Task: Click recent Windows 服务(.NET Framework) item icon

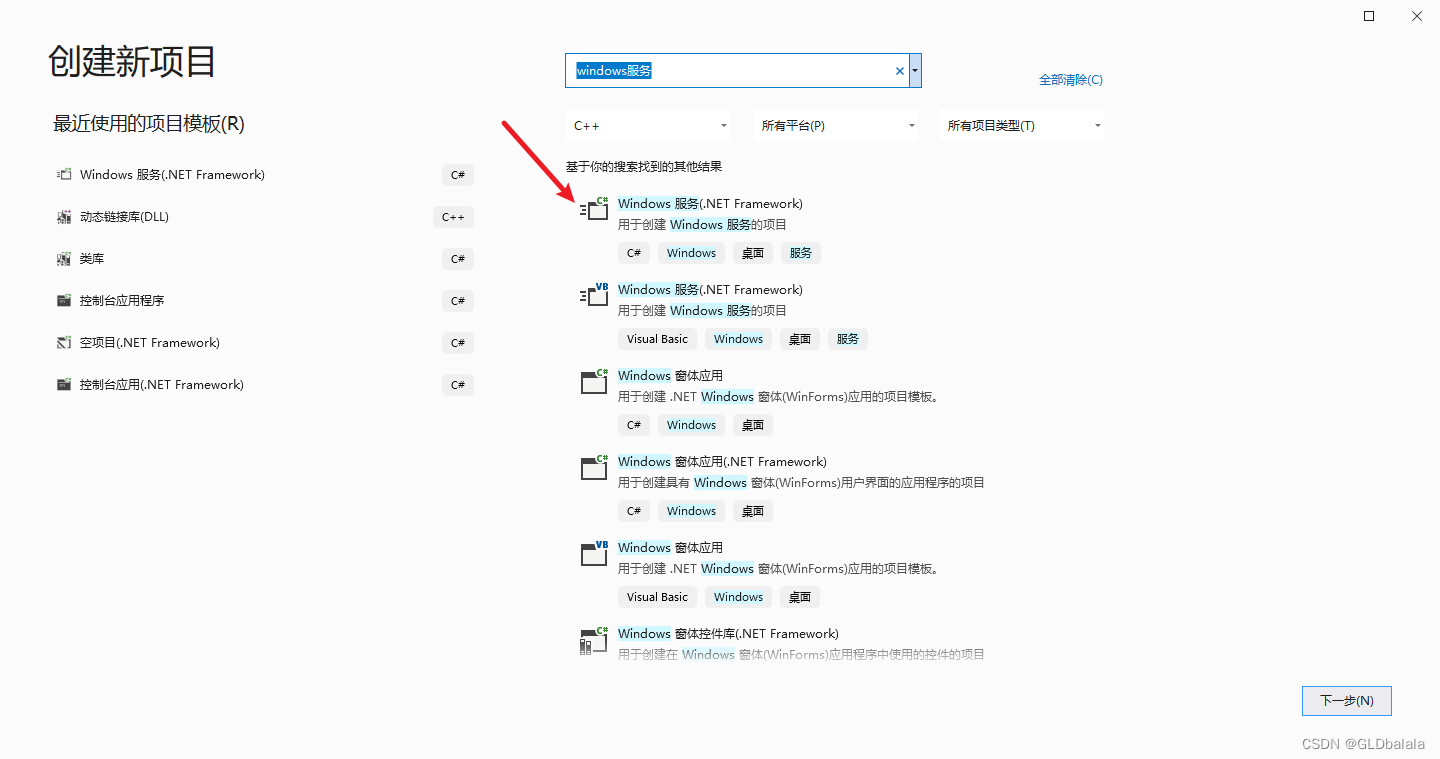Action: click(64, 175)
